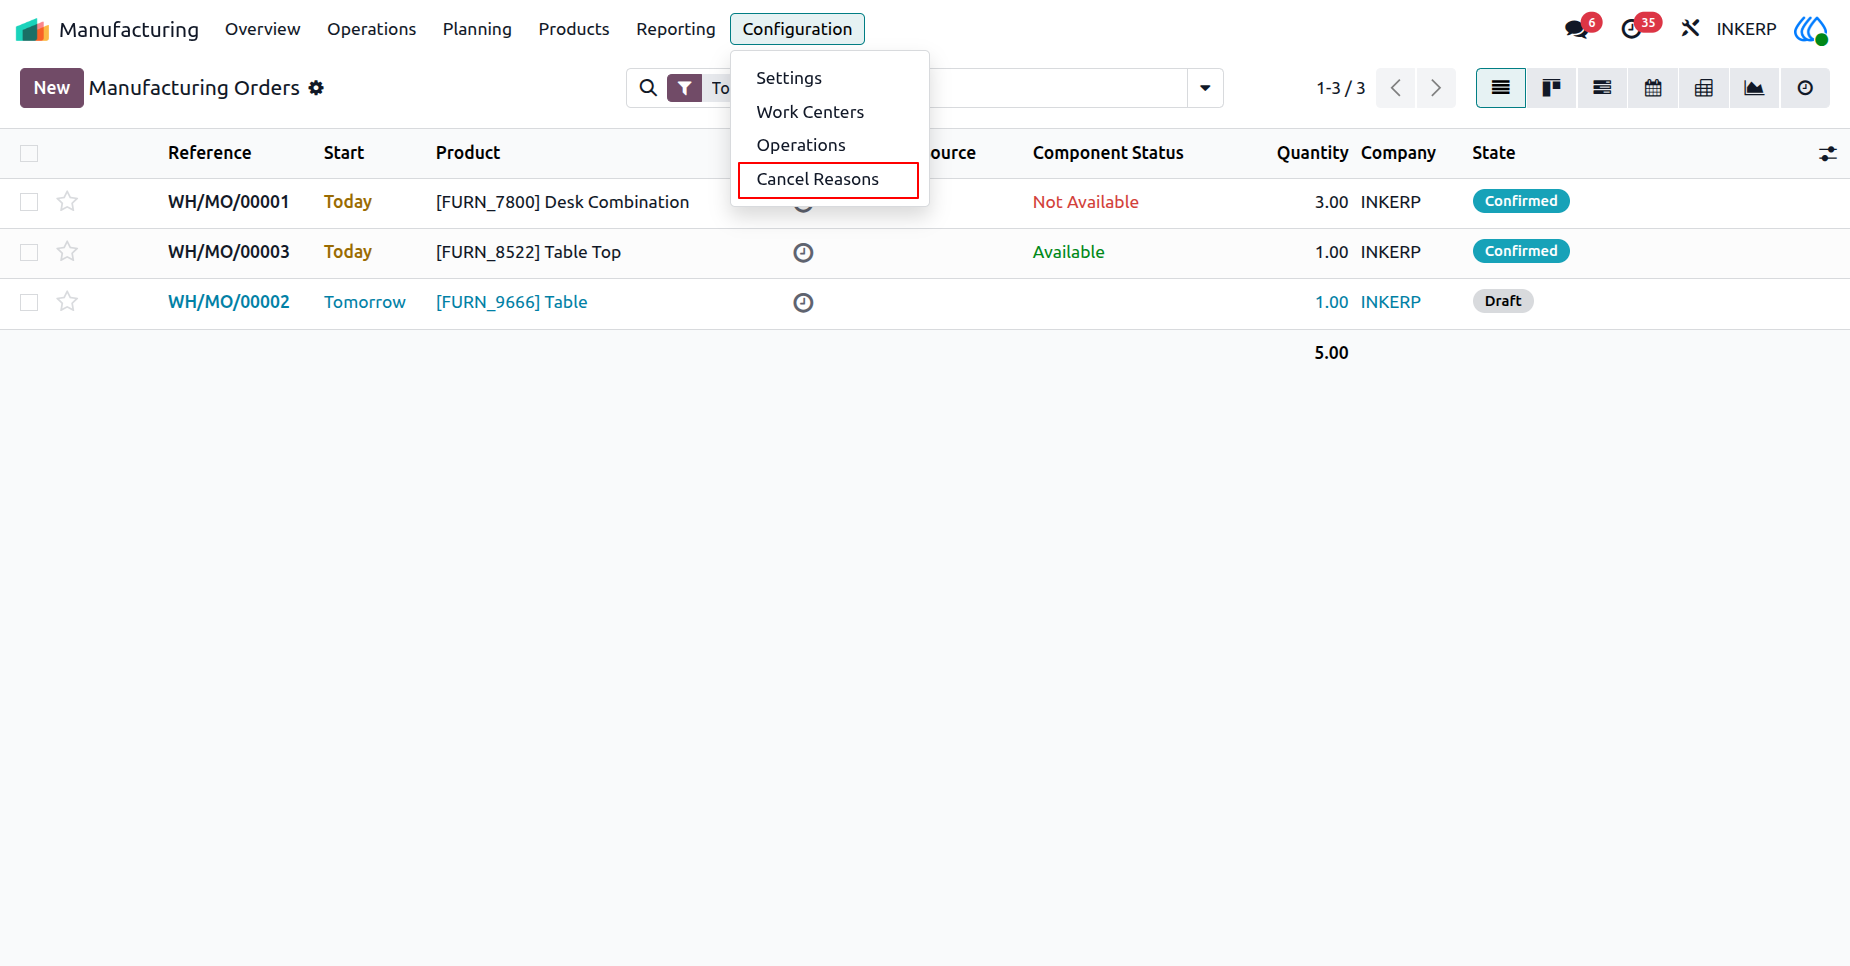Open the activities clock icon with 35 badge
1850x966 pixels.
click(1632, 29)
